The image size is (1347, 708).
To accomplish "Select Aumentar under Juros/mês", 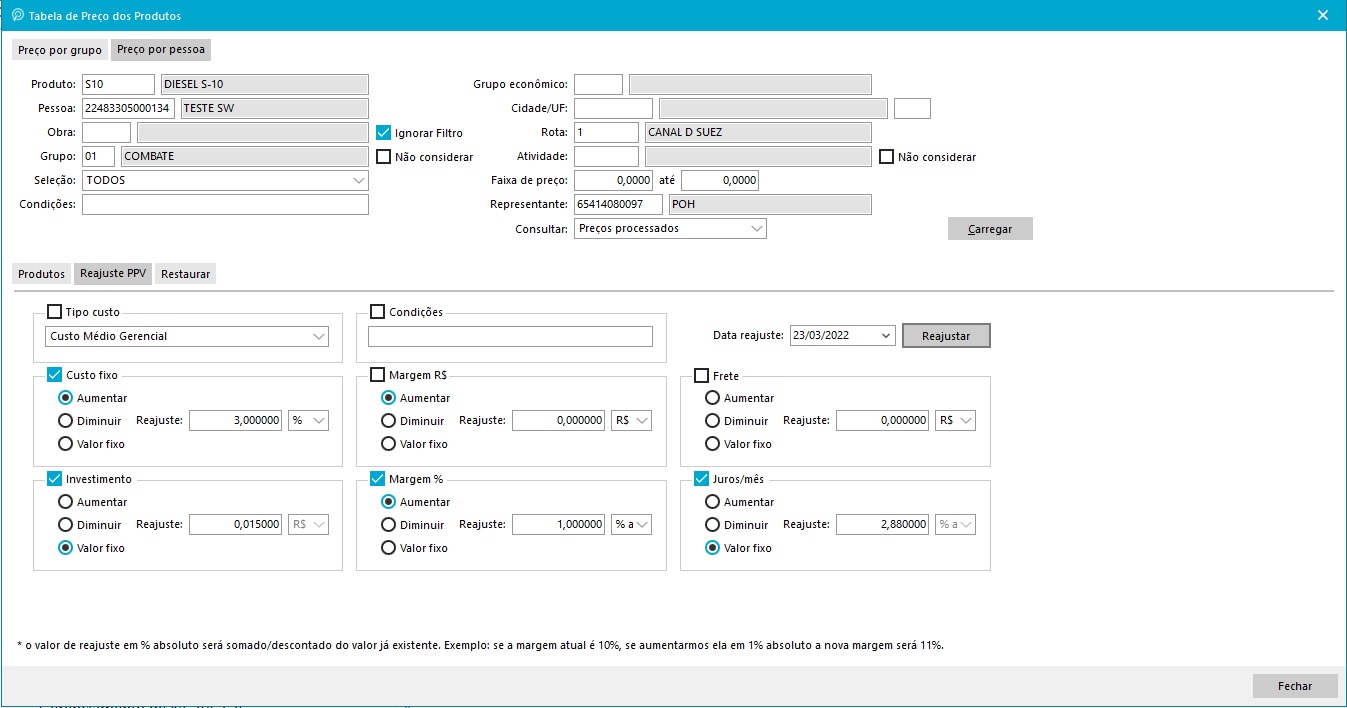I will (713, 502).
